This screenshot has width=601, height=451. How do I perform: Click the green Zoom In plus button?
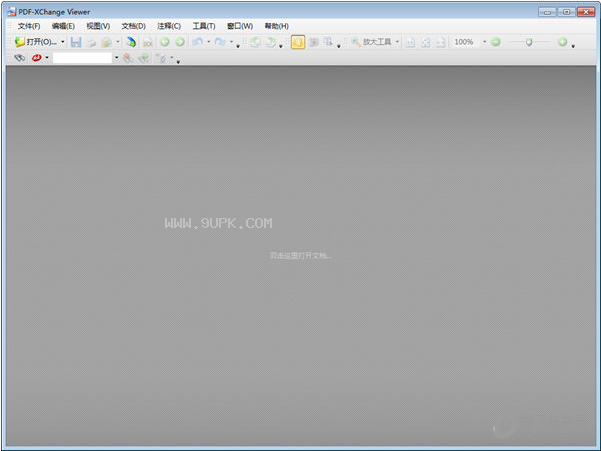(563, 42)
